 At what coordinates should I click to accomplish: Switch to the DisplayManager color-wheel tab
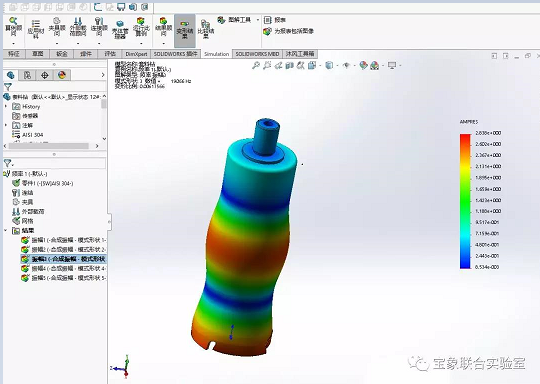coord(62,75)
